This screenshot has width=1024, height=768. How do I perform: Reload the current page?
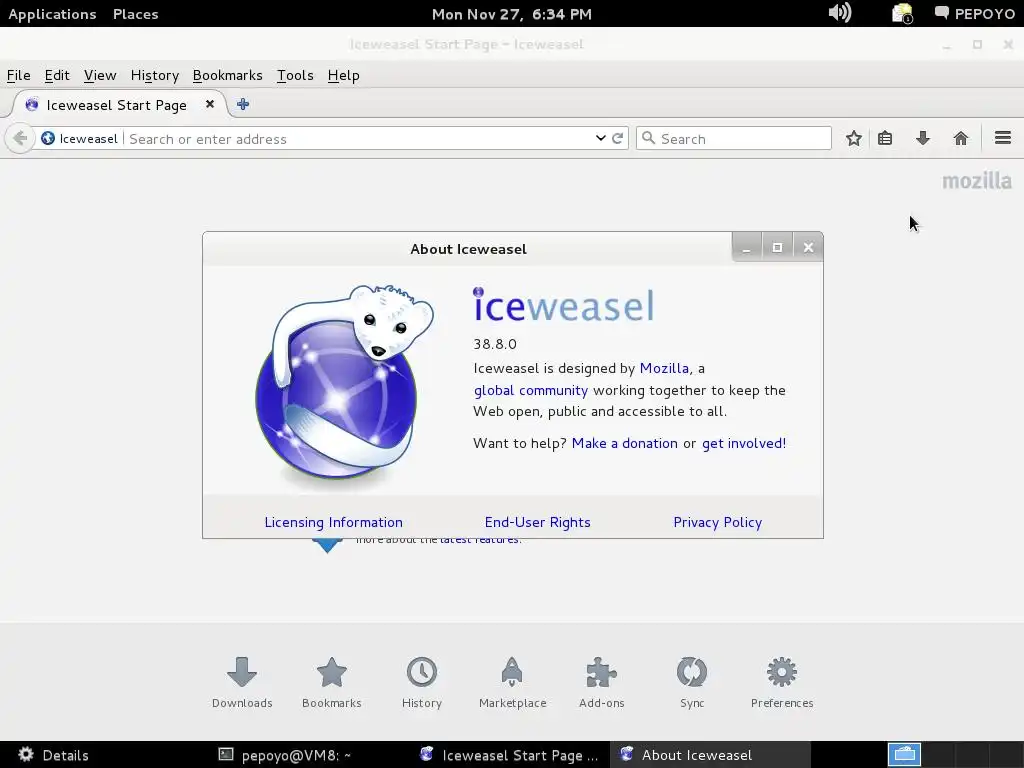tap(618, 138)
